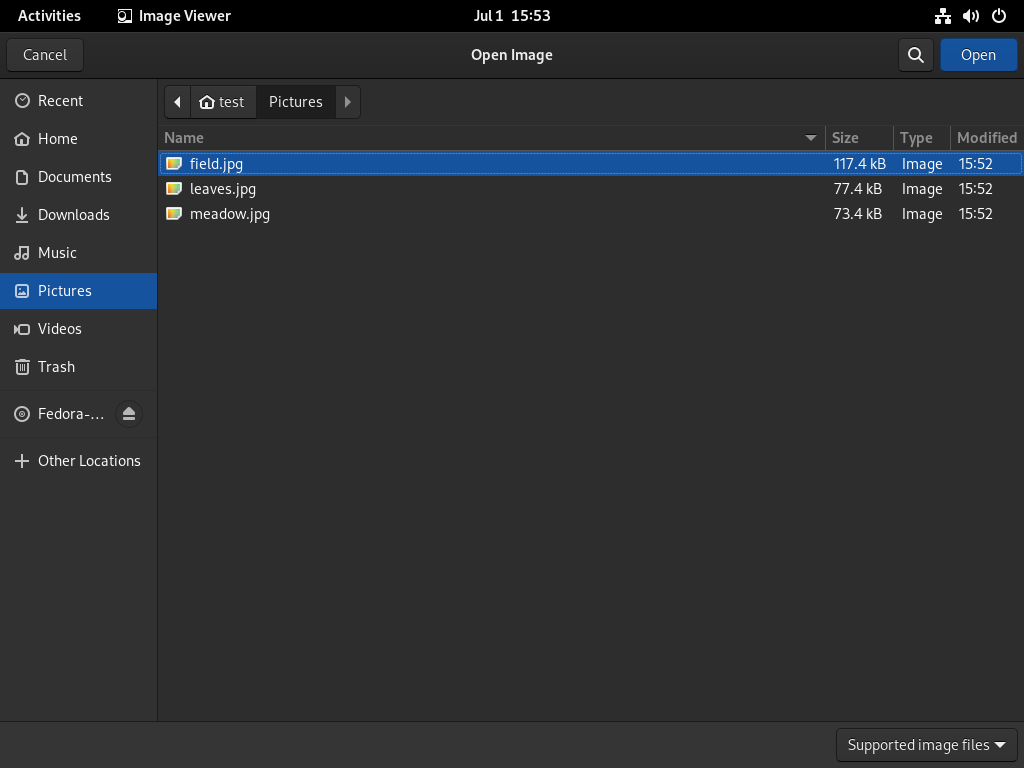Click the search magnifier icon button

pyautogui.click(x=916, y=55)
